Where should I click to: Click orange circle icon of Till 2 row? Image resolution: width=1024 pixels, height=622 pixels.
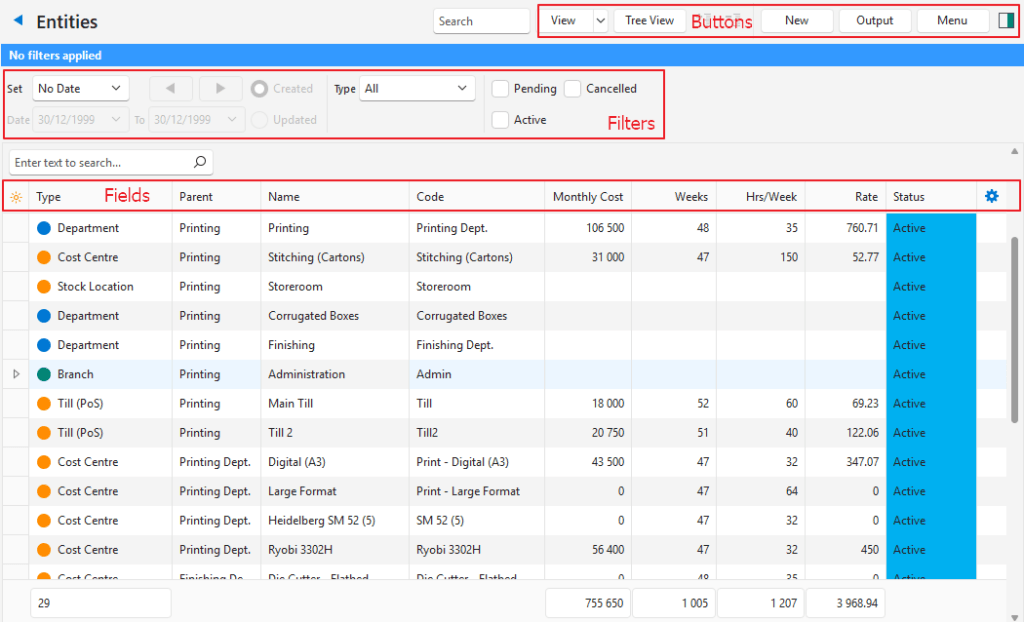point(44,433)
